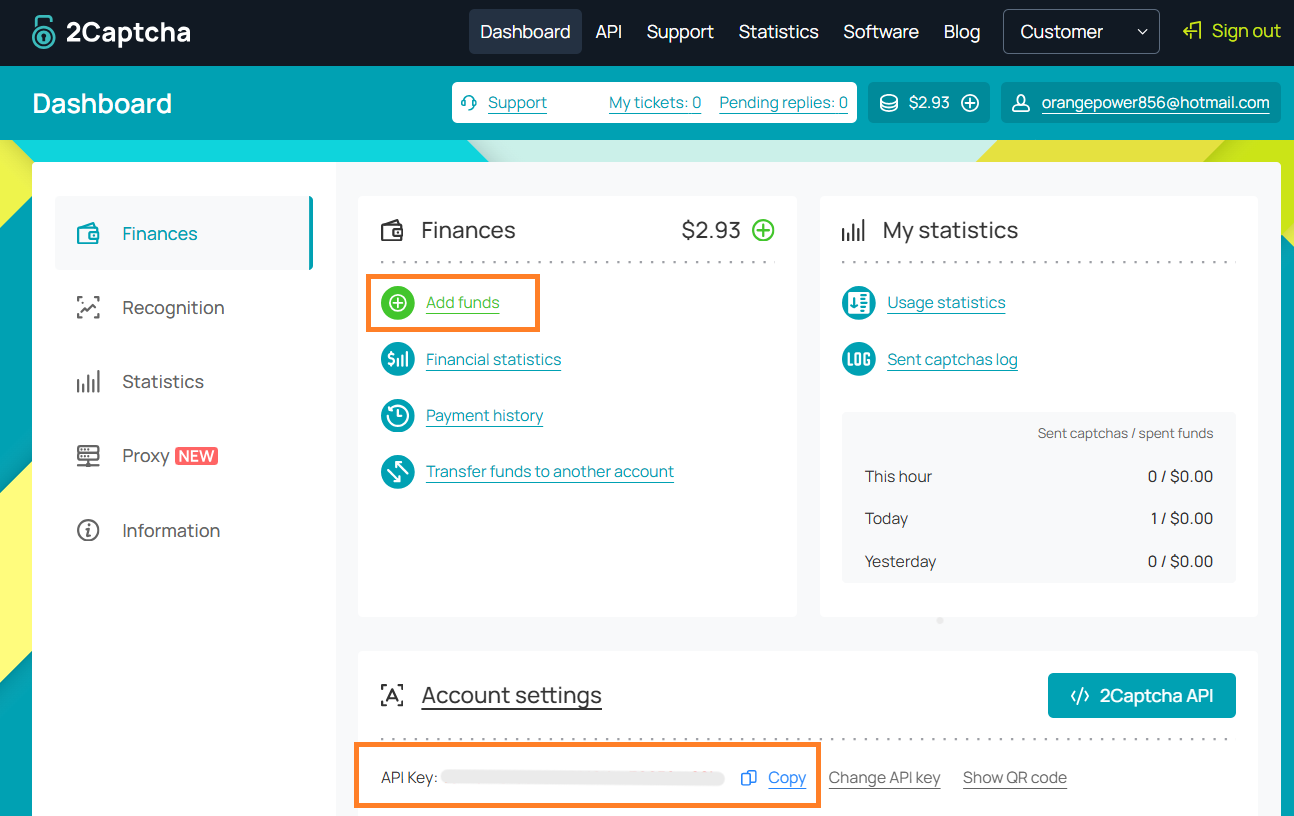The image size is (1294, 816).
Task: Open the Support link in header bar
Action: tap(517, 103)
